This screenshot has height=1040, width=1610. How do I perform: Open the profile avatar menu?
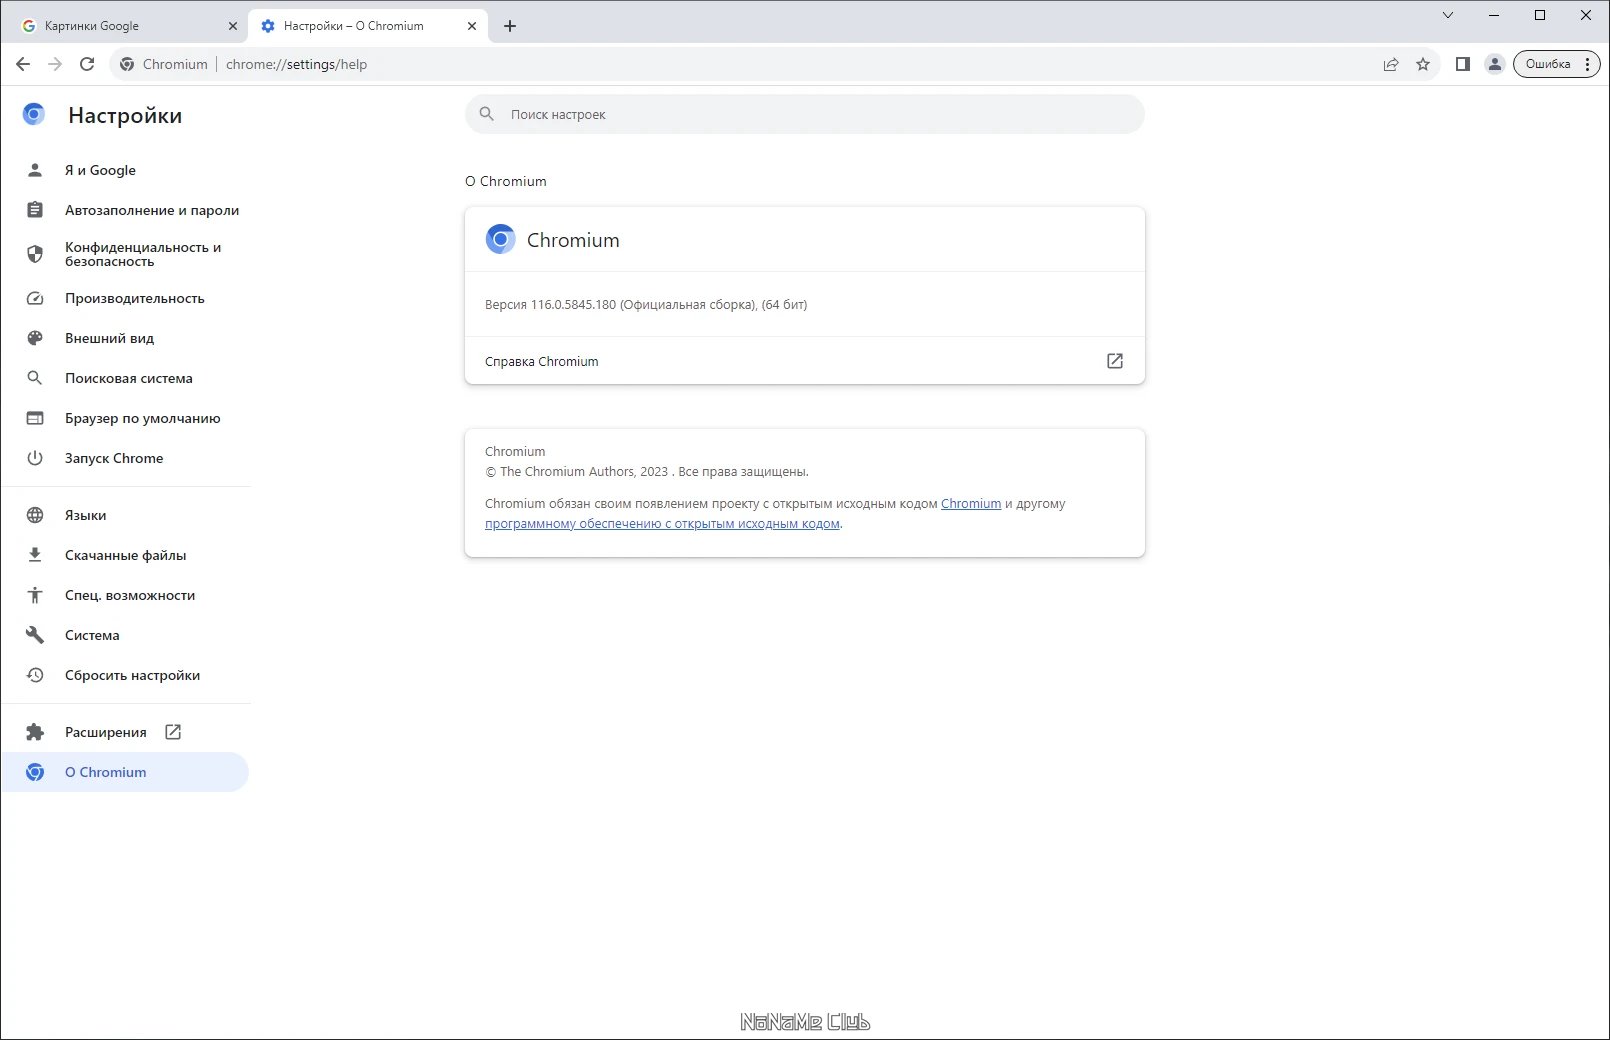[x=1494, y=64]
